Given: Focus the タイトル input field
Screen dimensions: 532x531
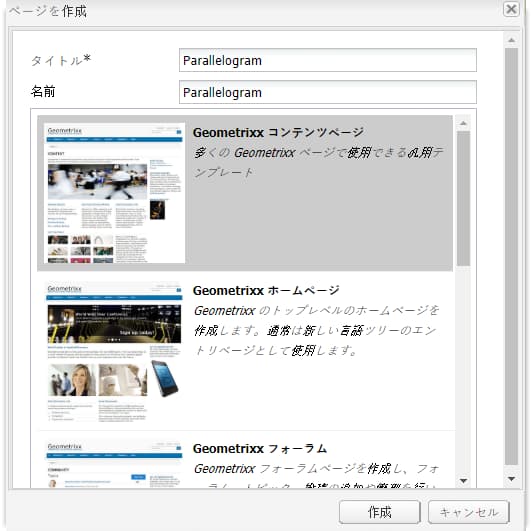Looking at the screenshot, I should coord(328,60).
